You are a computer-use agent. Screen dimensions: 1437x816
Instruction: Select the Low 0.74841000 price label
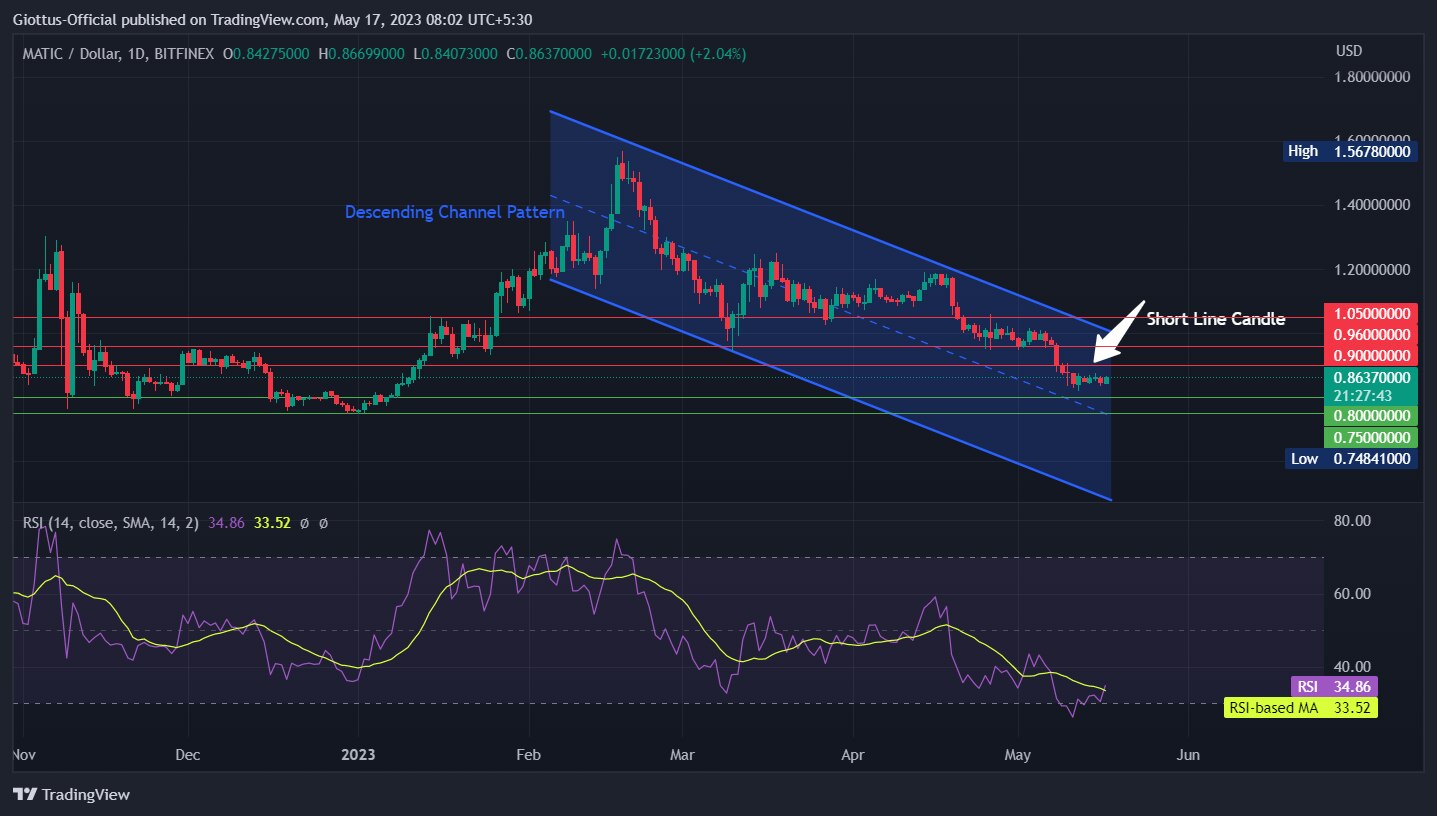click(x=1350, y=459)
